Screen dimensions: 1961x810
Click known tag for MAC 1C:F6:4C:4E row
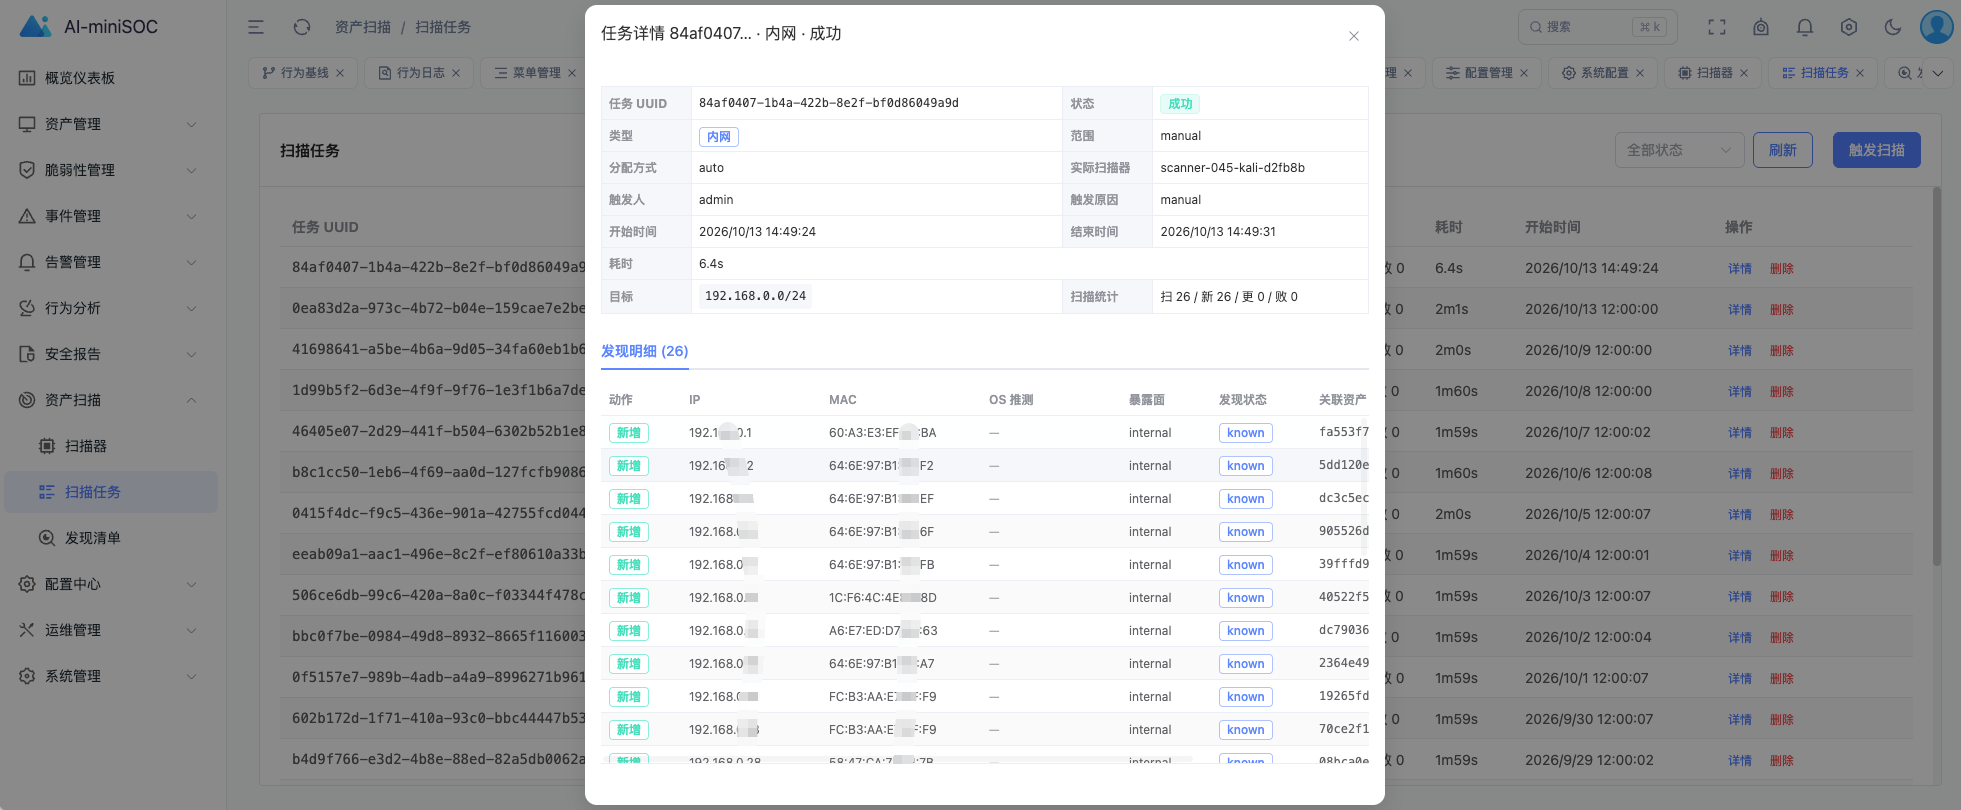1245,598
